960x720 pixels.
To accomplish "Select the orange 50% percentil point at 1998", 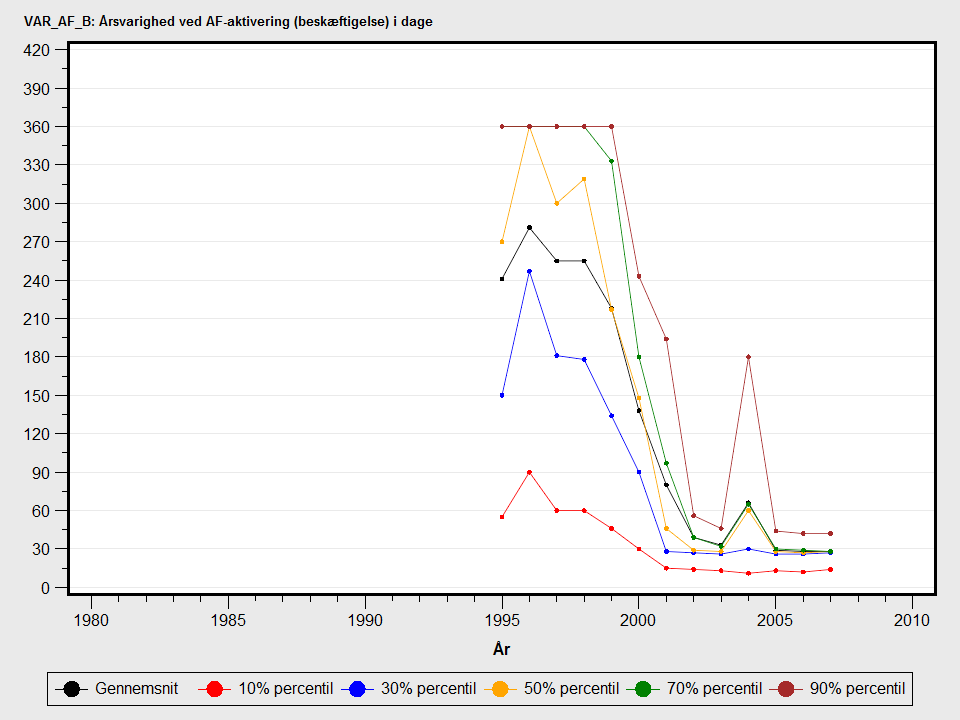I will [x=584, y=179].
